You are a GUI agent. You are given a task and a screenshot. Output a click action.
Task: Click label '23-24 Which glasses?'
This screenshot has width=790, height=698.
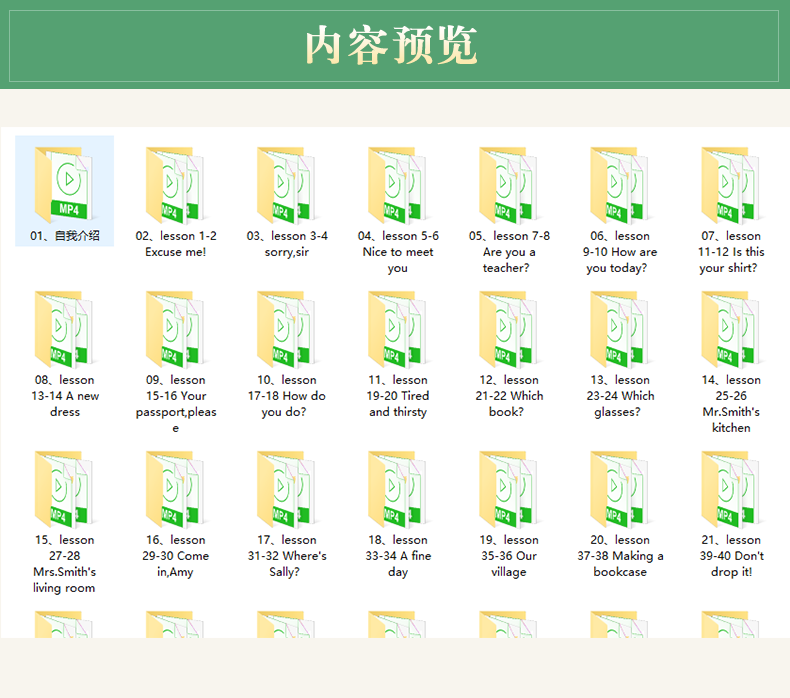(620, 396)
